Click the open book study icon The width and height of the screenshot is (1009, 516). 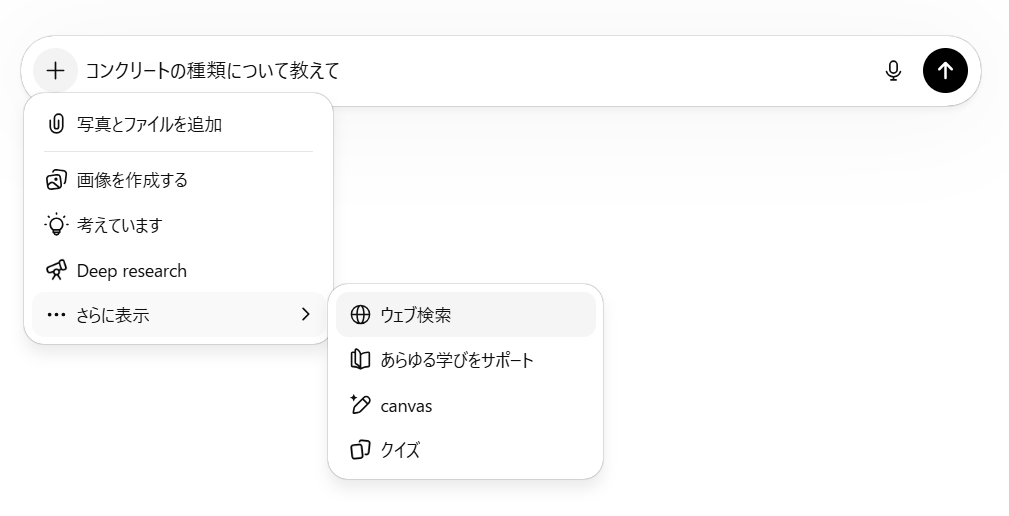click(360, 360)
